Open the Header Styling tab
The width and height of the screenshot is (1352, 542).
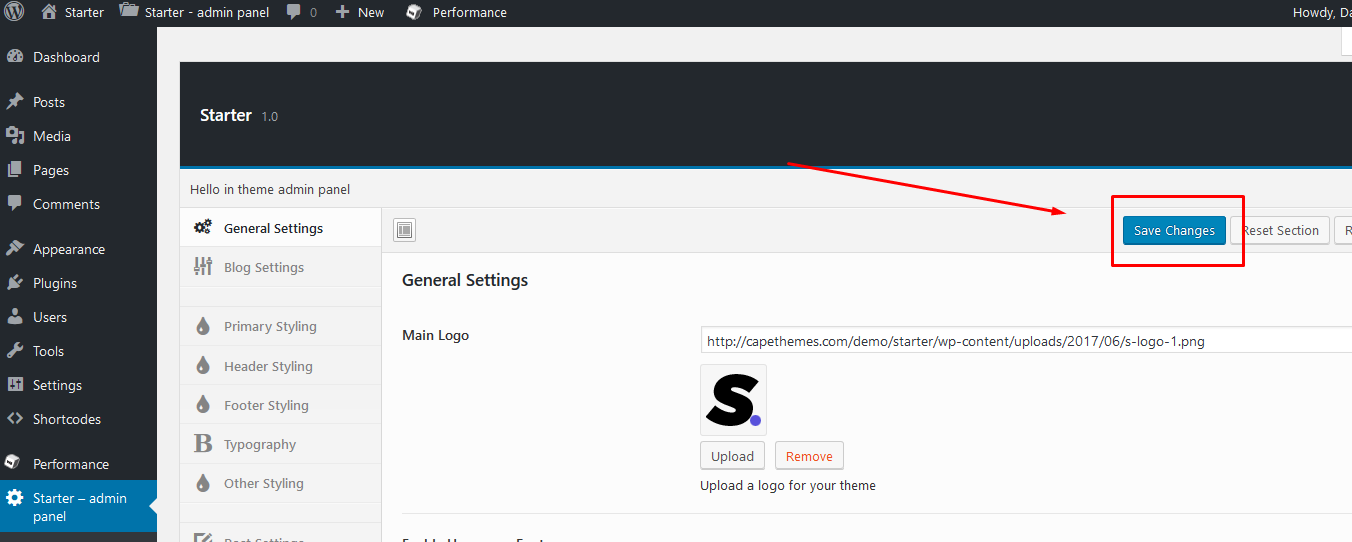(281, 366)
